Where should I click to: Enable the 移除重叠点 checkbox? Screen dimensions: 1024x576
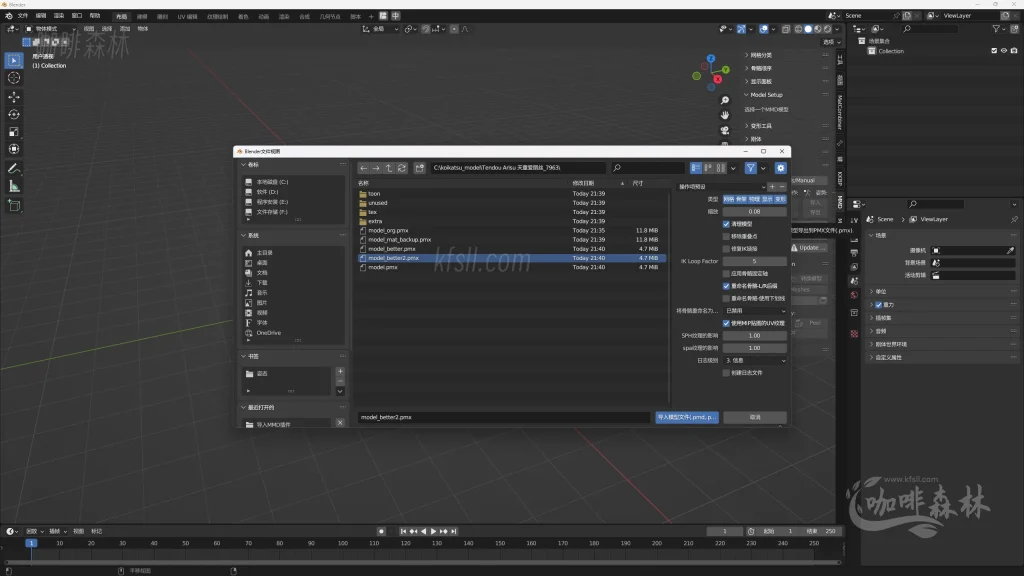[x=726, y=236]
